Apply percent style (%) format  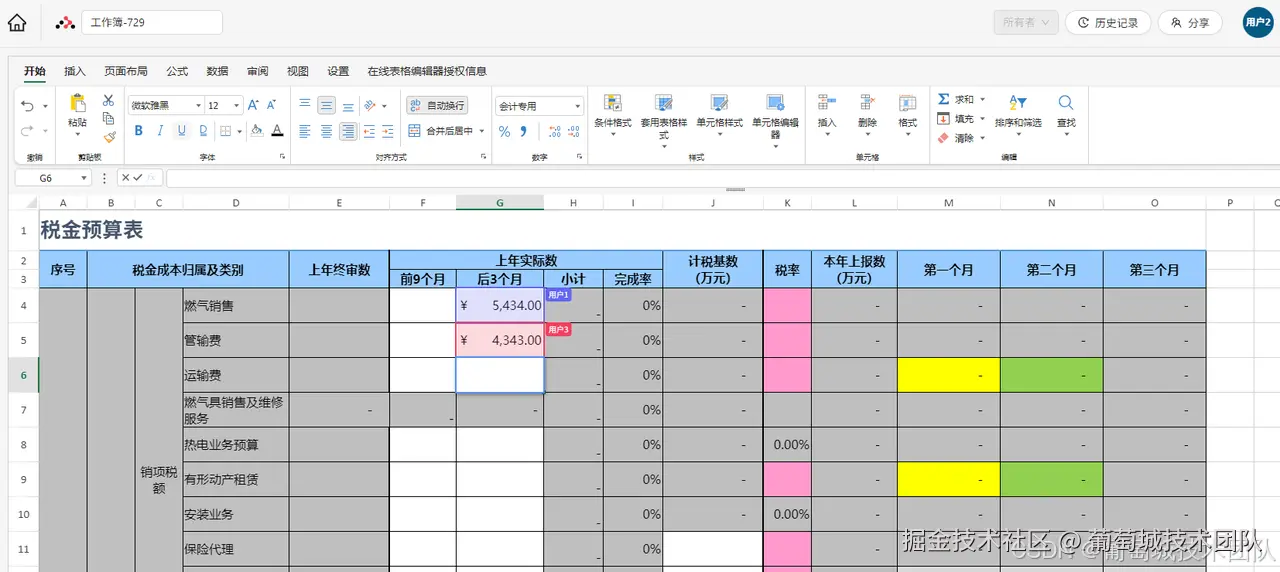coord(504,131)
